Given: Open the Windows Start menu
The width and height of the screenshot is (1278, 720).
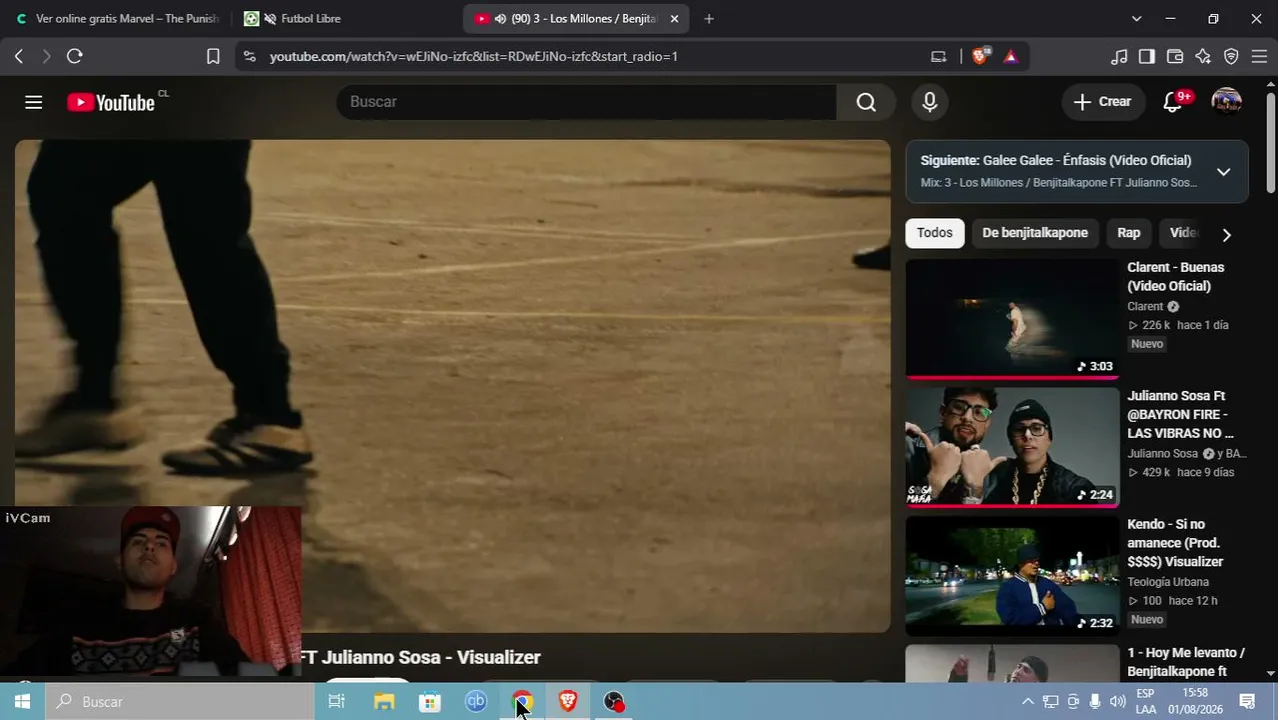Looking at the screenshot, I should 22,701.
